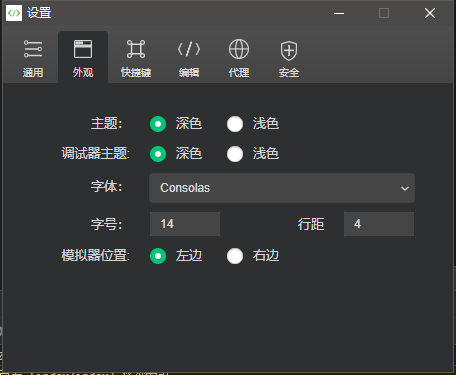456x375 pixels.
Task: Choose 左边 for 模拟器位置
Action: pos(158,256)
